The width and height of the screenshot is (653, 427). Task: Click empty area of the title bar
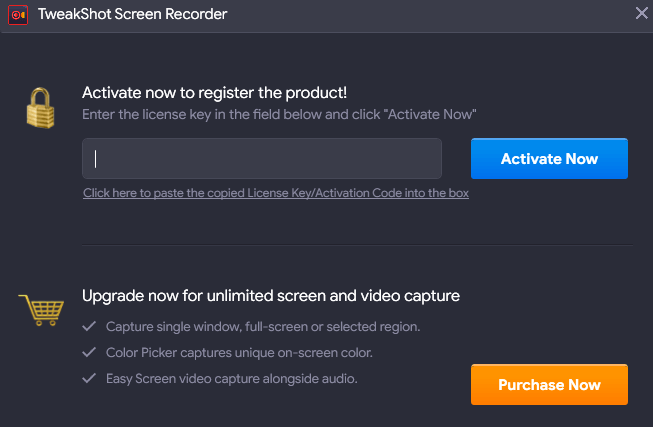coord(430,14)
